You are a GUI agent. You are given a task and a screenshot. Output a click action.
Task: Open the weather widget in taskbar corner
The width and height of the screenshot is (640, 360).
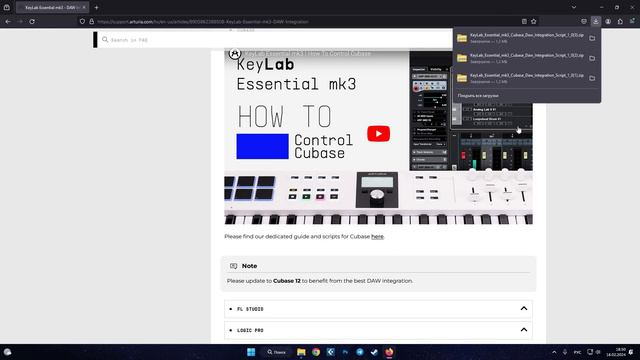tap(7, 352)
